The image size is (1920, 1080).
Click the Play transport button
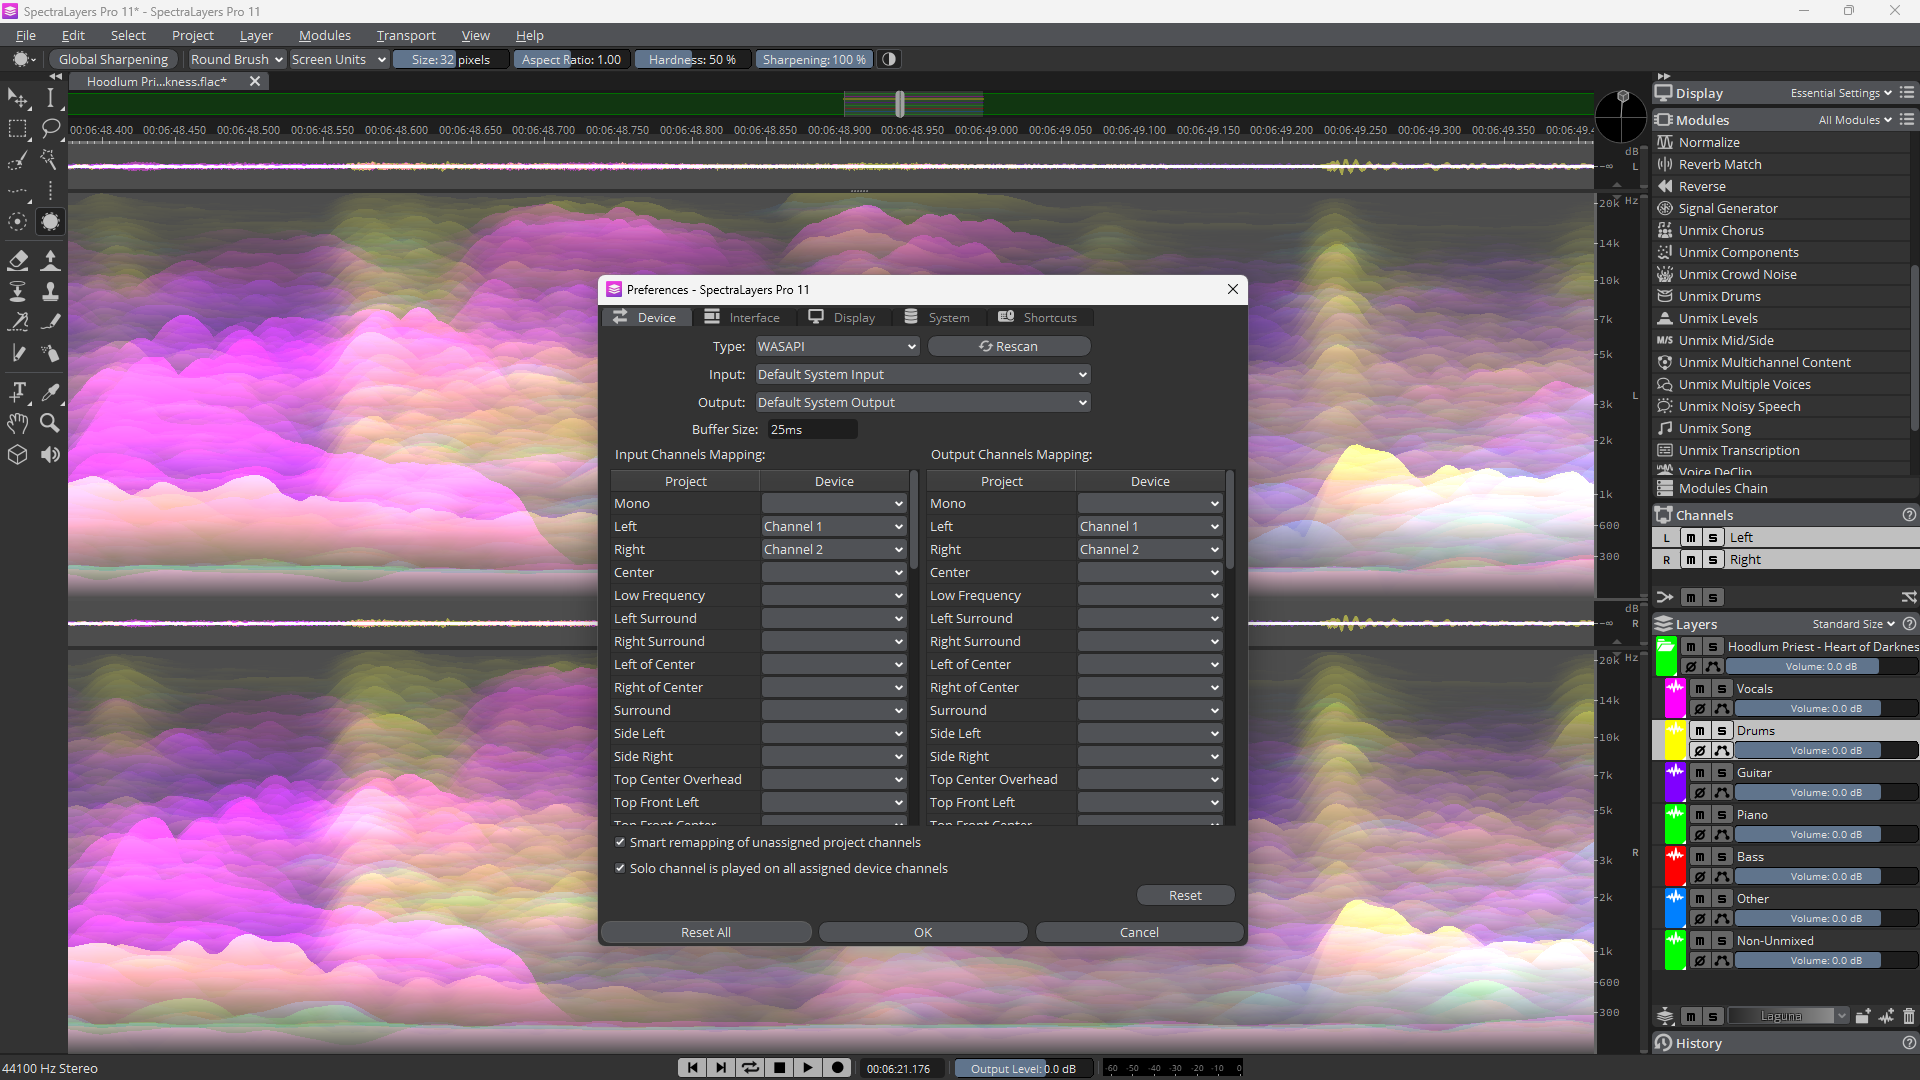[x=808, y=1068]
